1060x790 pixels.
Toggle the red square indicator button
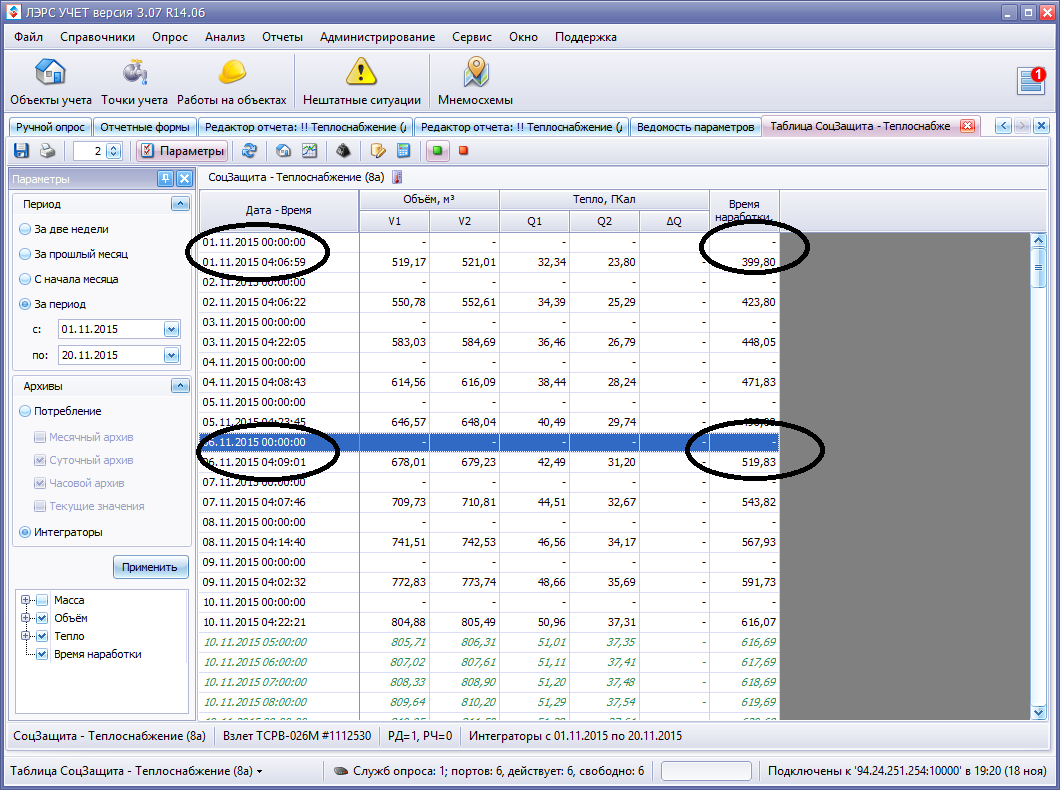tap(464, 151)
